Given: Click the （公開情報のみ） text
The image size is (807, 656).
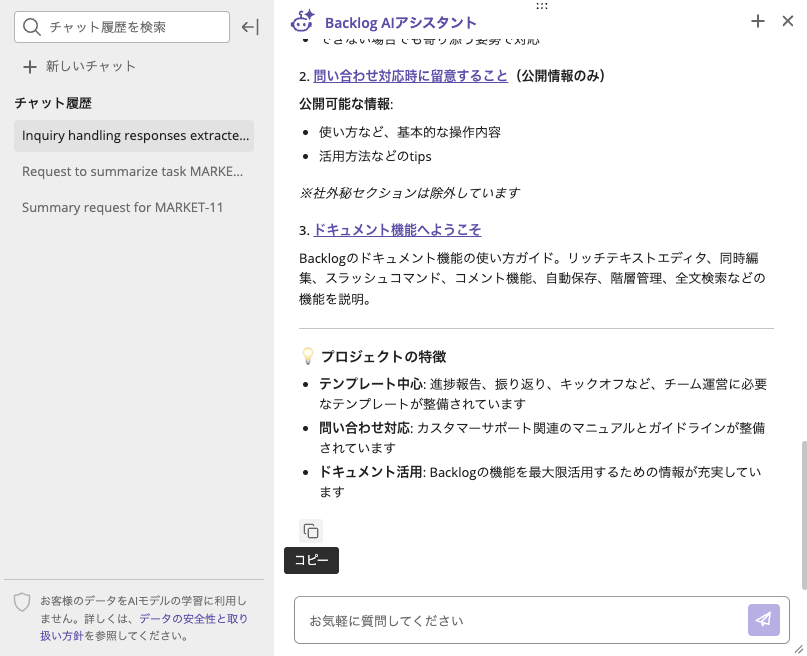Looking at the screenshot, I should point(560,76).
